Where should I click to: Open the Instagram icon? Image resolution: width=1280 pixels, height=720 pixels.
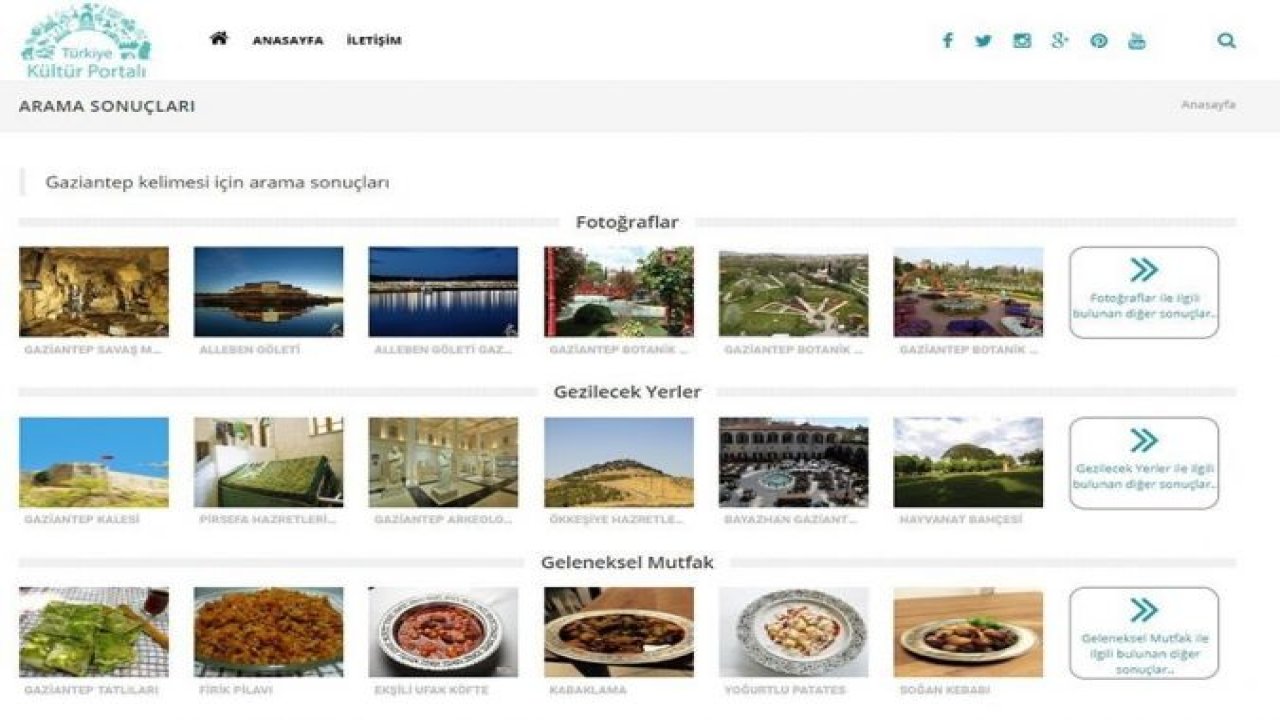tap(1022, 41)
